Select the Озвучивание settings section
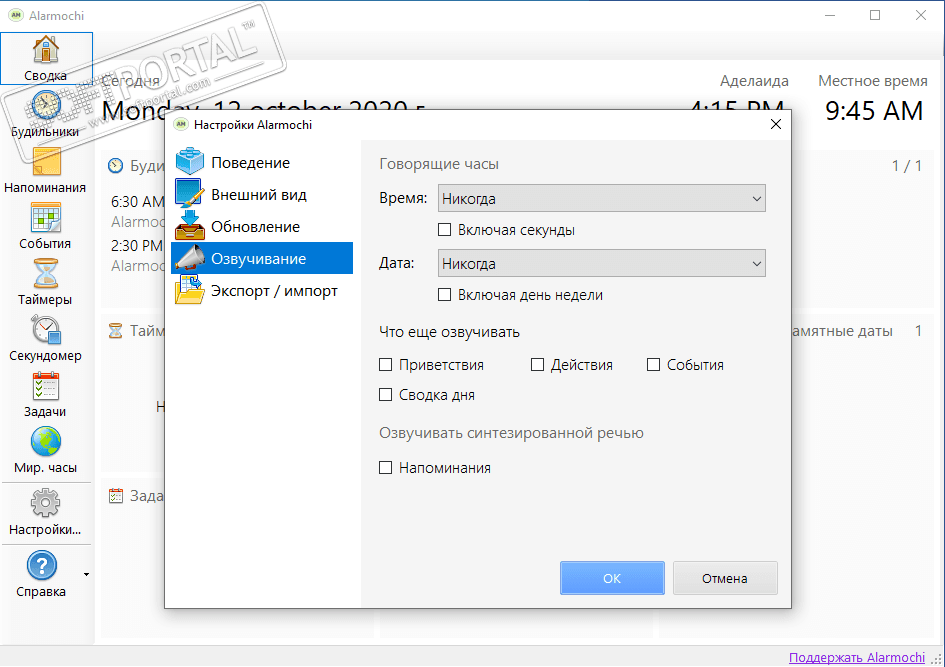Screen dimensions: 945x667 [x=262, y=258]
